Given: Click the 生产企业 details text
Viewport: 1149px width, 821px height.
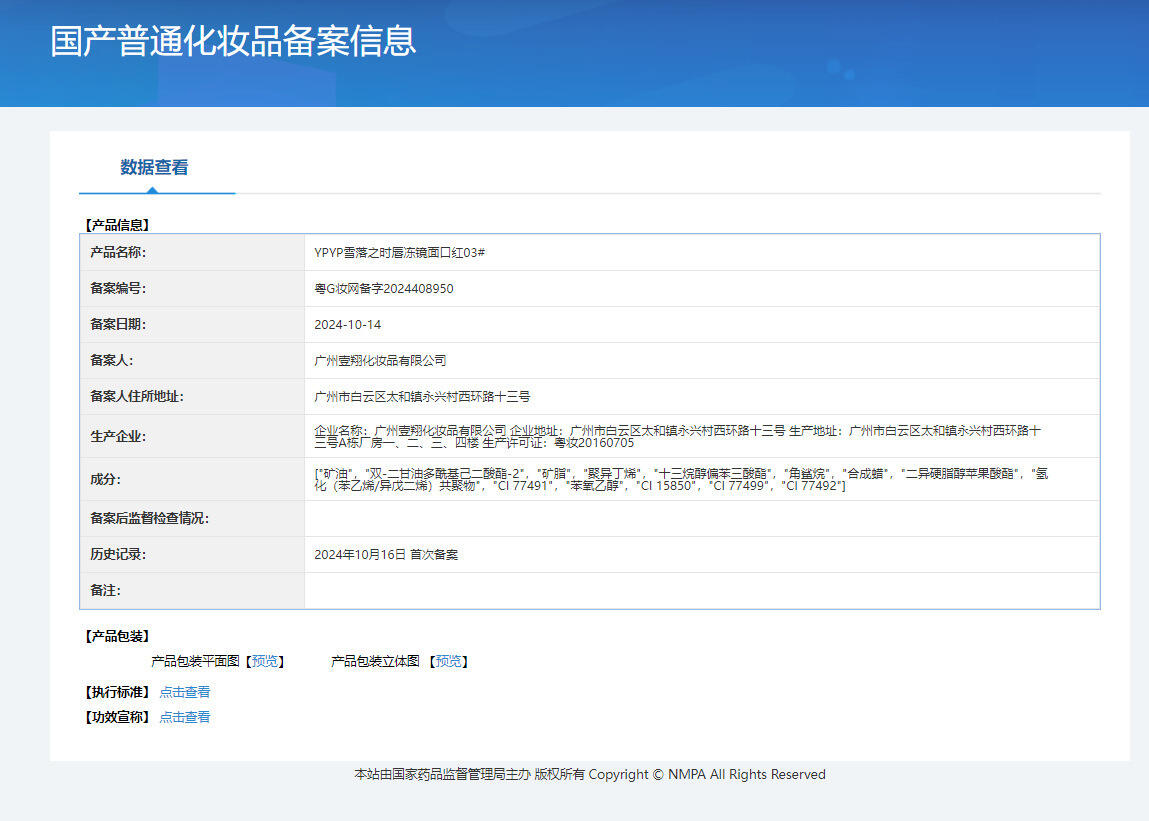Looking at the screenshot, I should pos(678,436).
